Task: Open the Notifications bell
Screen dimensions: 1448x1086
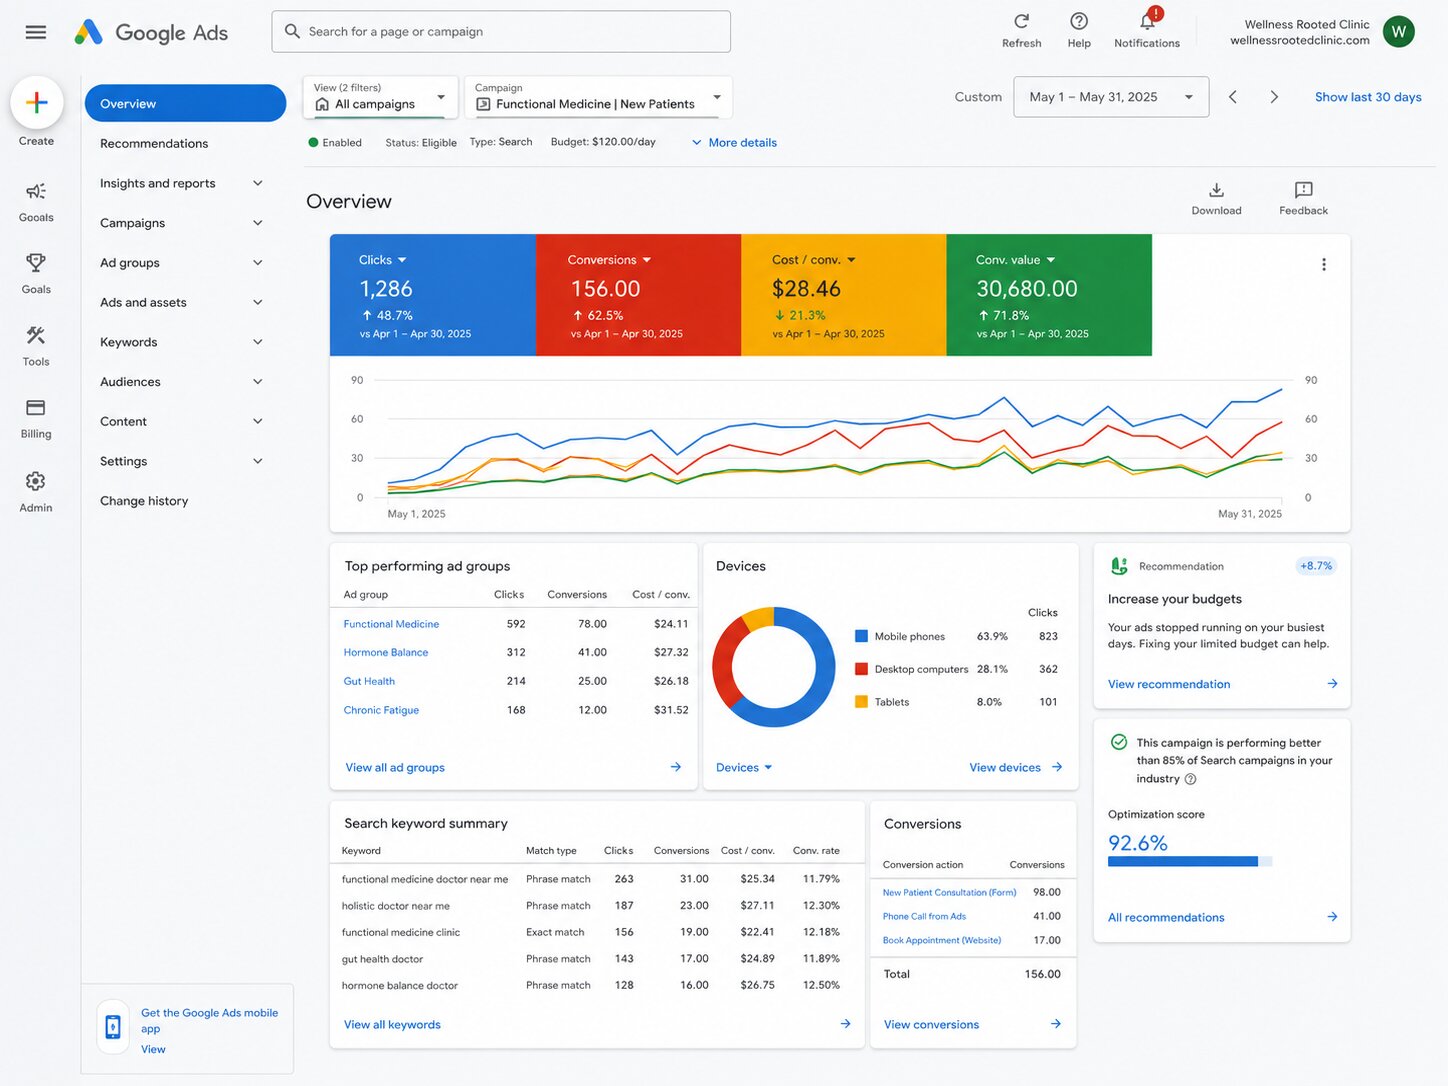Action: pyautogui.click(x=1147, y=21)
